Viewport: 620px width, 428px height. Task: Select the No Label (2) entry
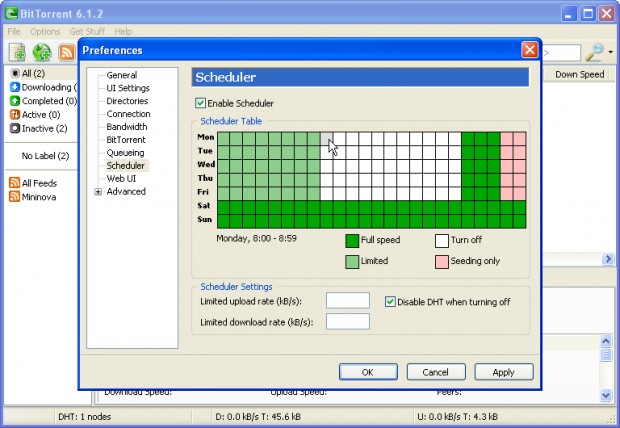[x=45, y=156]
